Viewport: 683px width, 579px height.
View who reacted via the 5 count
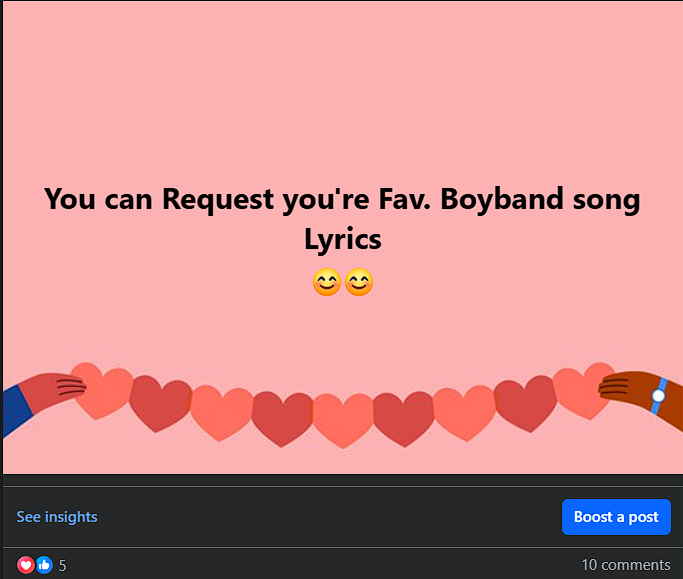coord(63,565)
